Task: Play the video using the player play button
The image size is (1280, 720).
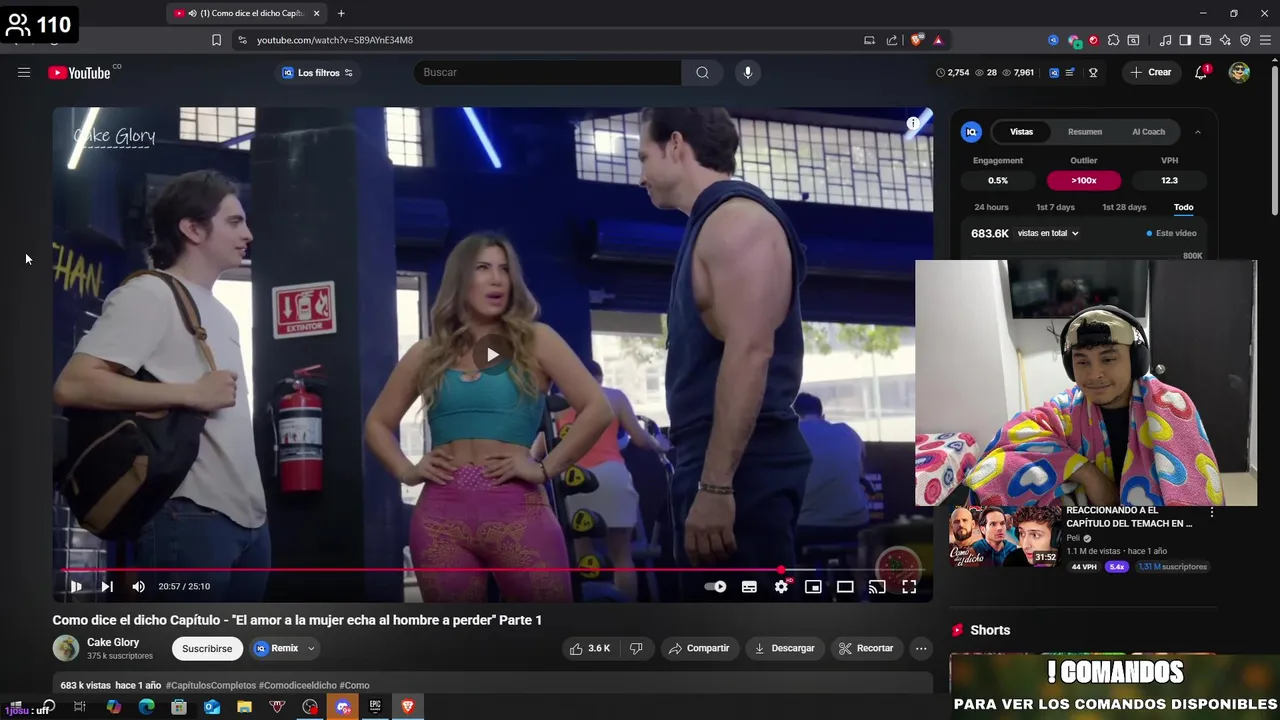Action: click(76, 587)
